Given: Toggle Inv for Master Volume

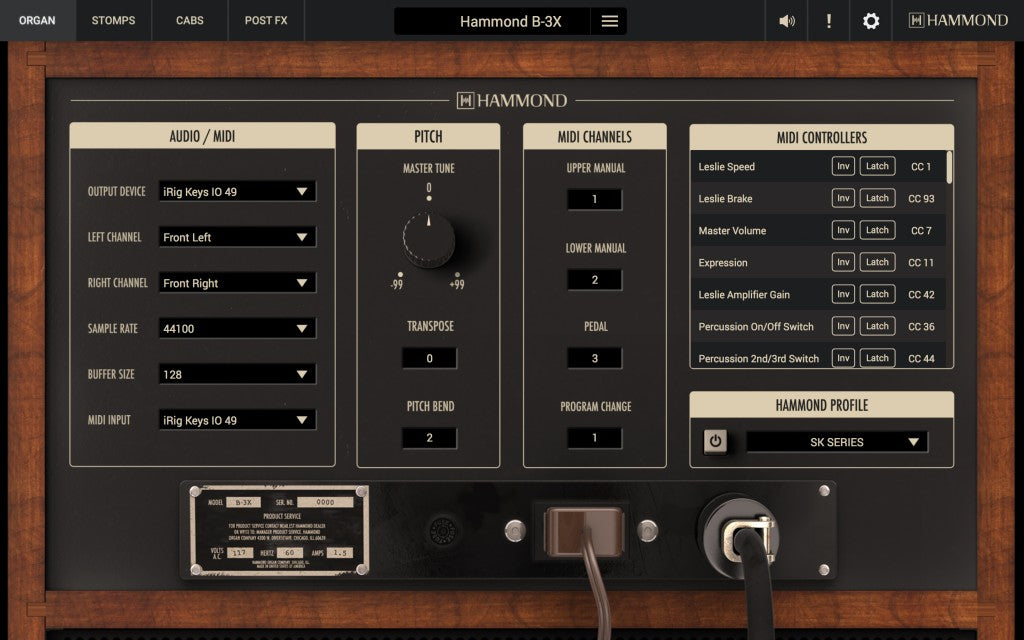Looking at the screenshot, I should (843, 230).
